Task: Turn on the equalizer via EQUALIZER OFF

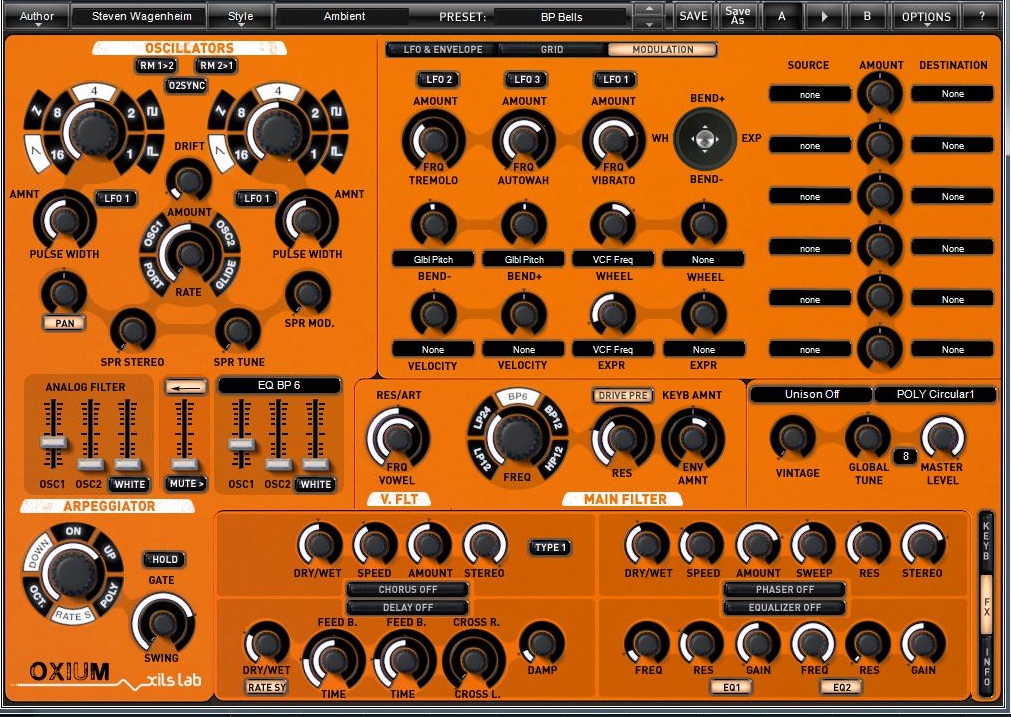Action: coord(785,607)
